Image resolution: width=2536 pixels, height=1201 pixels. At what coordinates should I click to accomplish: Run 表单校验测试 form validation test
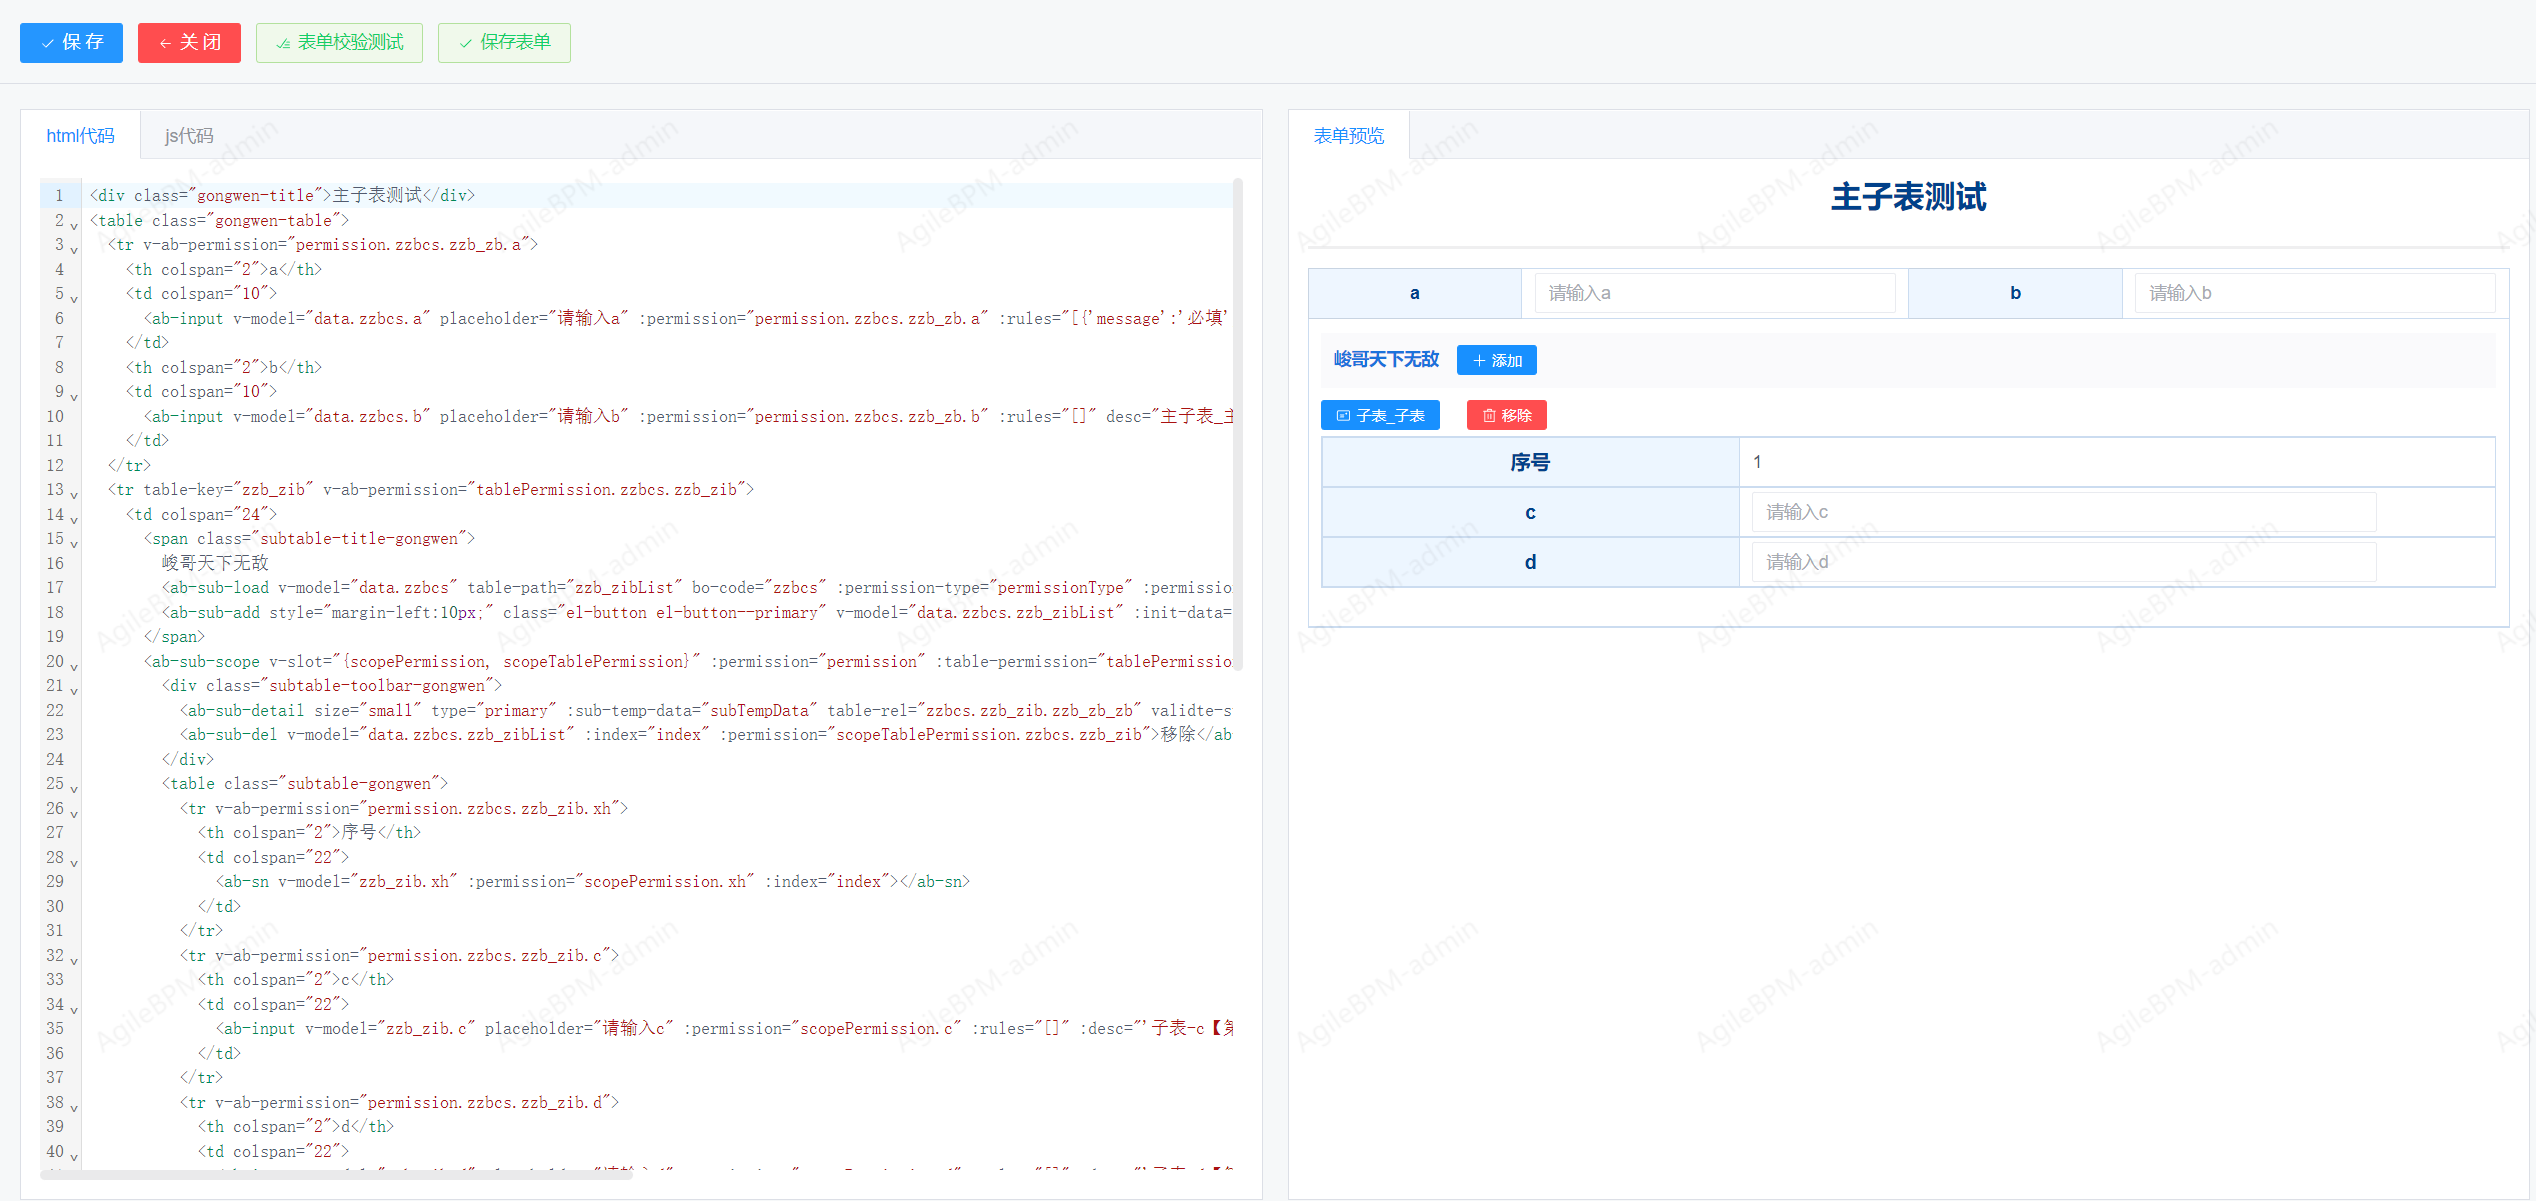[339, 43]
